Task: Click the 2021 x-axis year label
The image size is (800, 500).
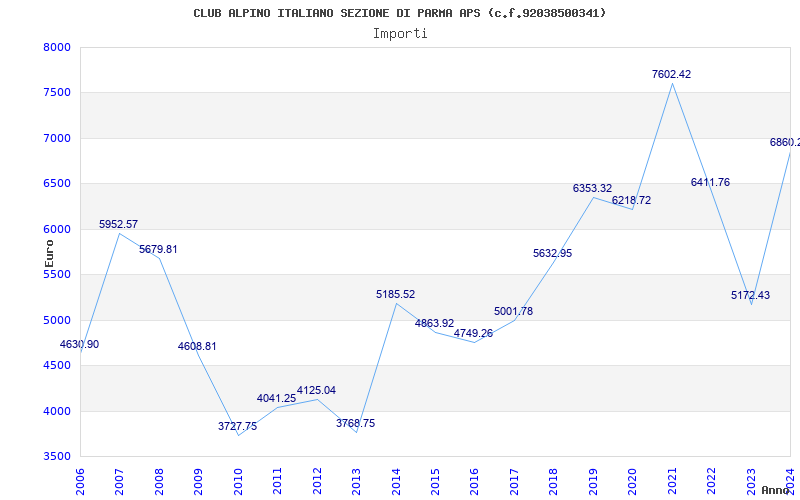Action: [x=672, y=481]
